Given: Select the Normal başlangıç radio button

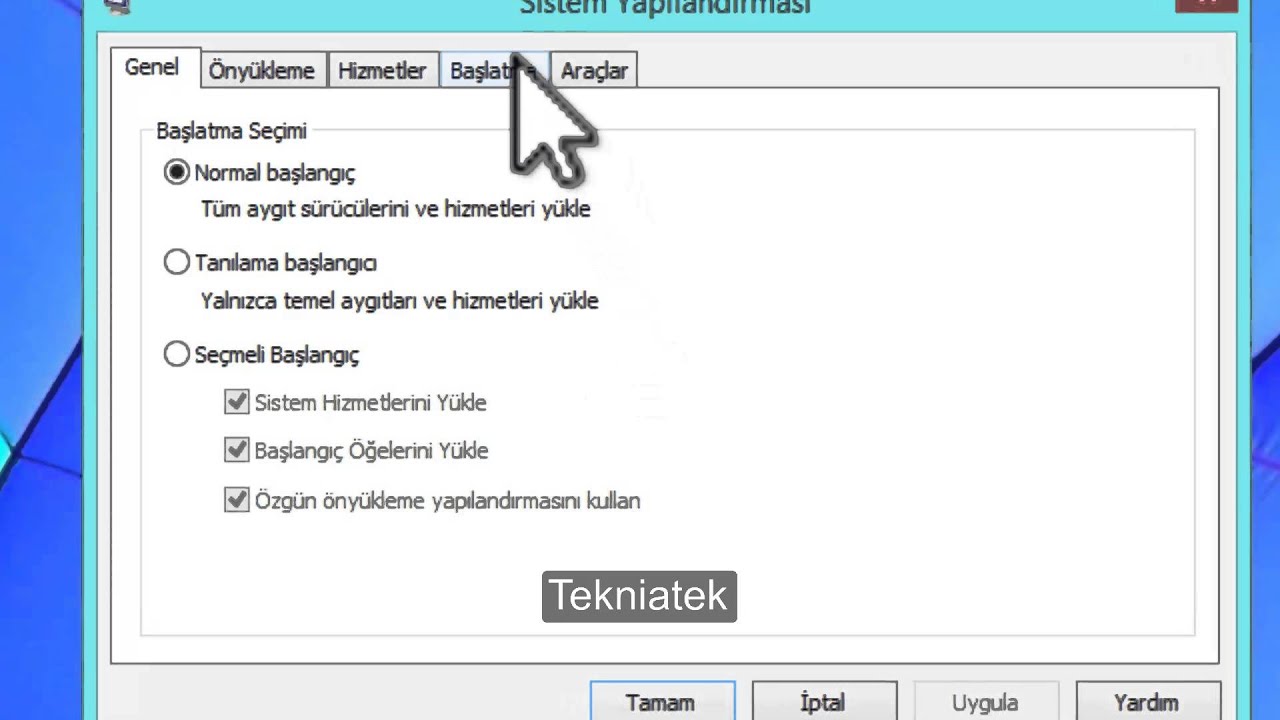Looking at the screenshot, I should pos(177,173).
